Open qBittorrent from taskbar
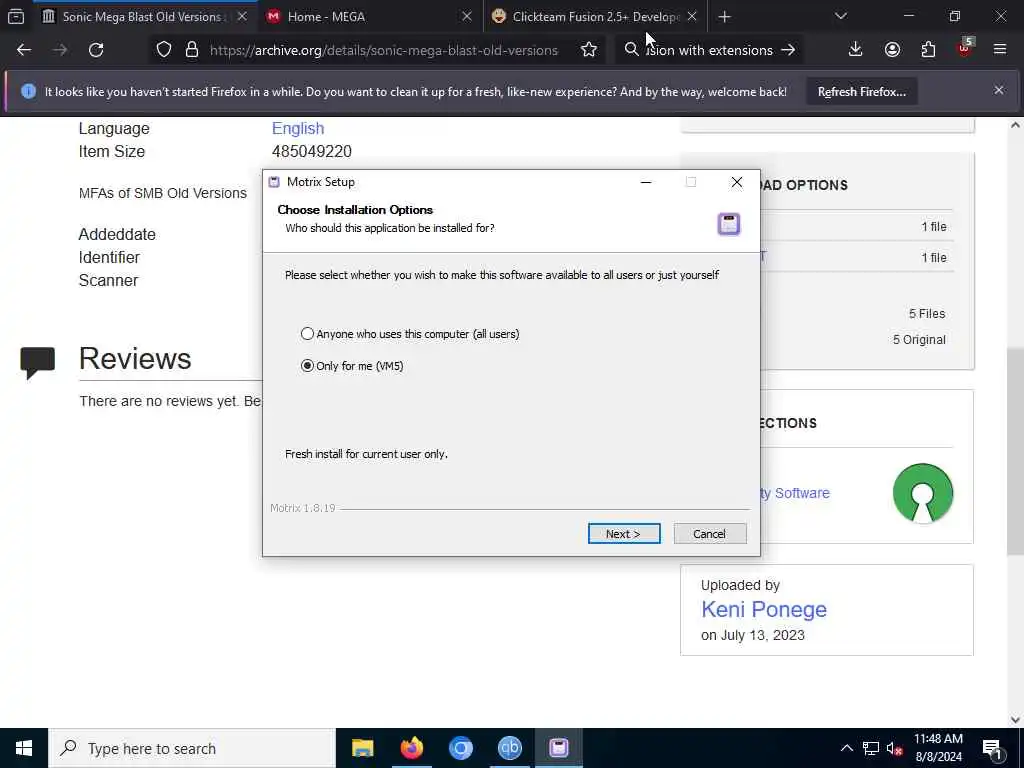 tap(509, 748)
